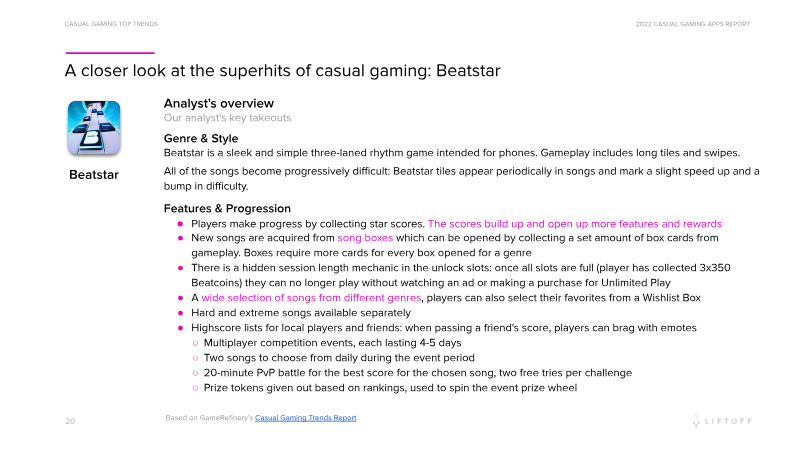Click page number 20 in the footer
Screen dimensions: 800x450
(x=70, y=421)
